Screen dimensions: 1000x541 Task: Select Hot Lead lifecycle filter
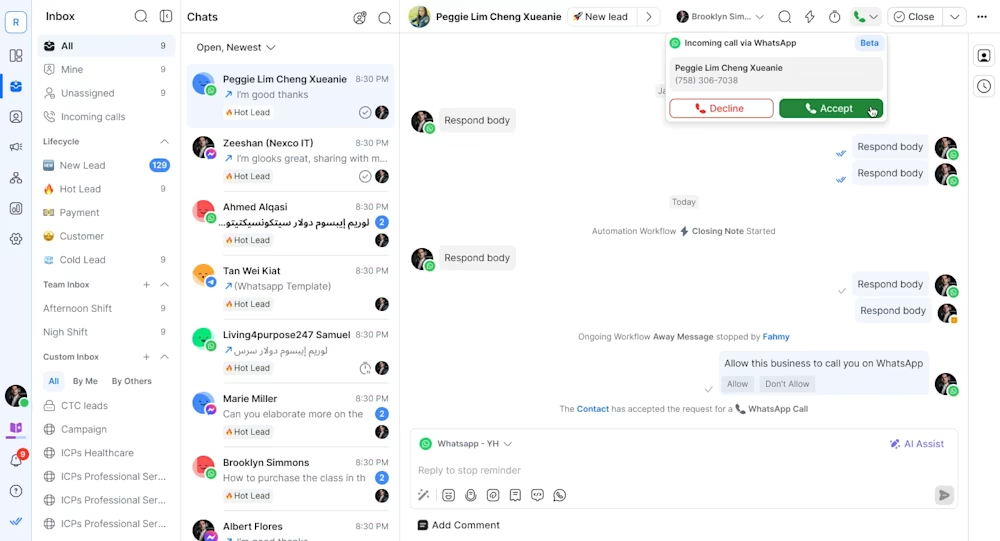coord(106,189)
